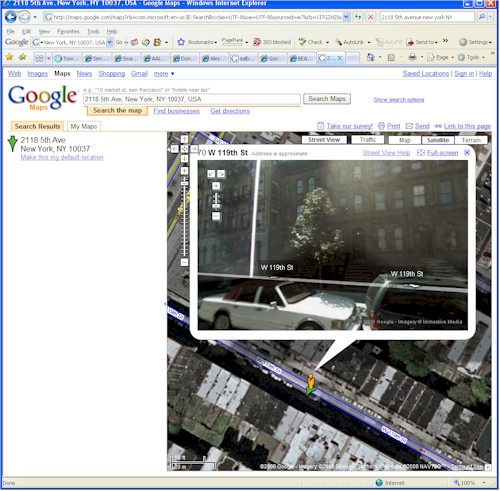Expand the Google 'more' links dropdown
The image size is (500, 491).
(x=164, y=74)
